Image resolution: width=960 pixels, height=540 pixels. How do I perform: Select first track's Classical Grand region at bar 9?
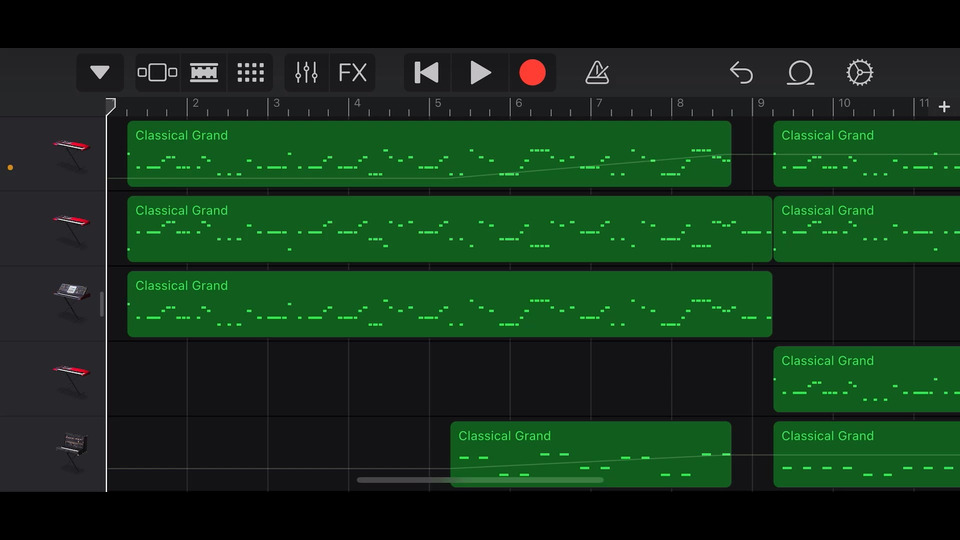pyautogui.click(x=867, y=154)
